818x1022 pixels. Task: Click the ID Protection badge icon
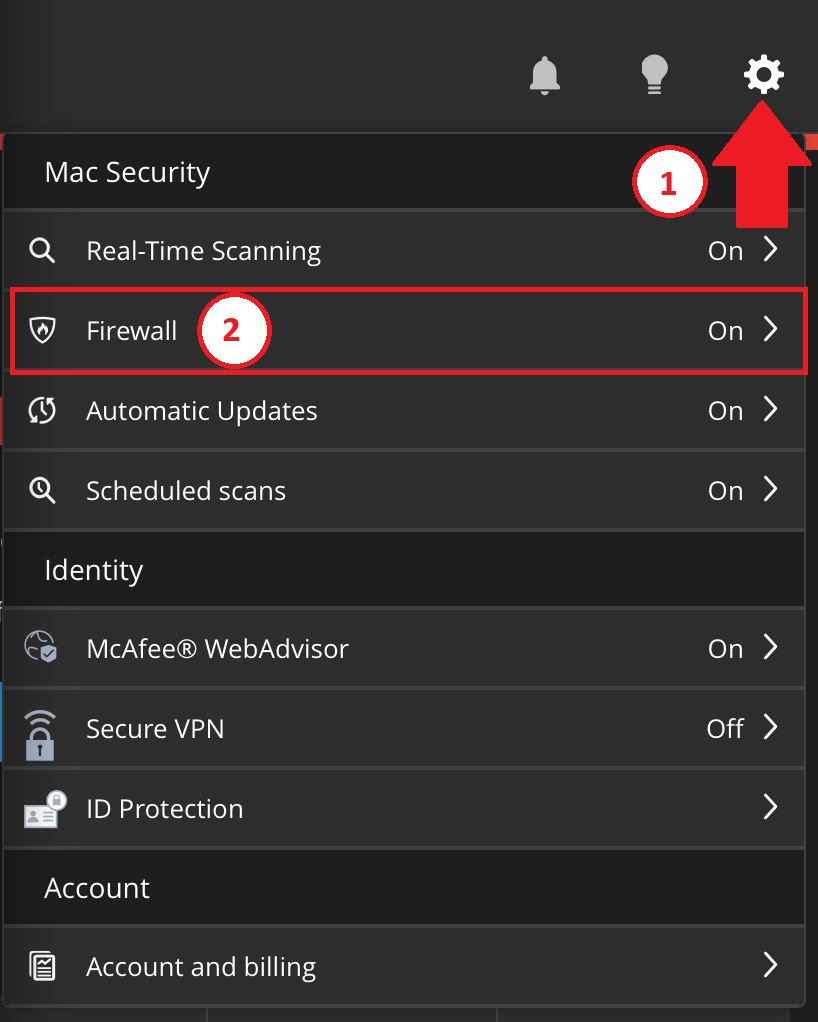[42, 808]
